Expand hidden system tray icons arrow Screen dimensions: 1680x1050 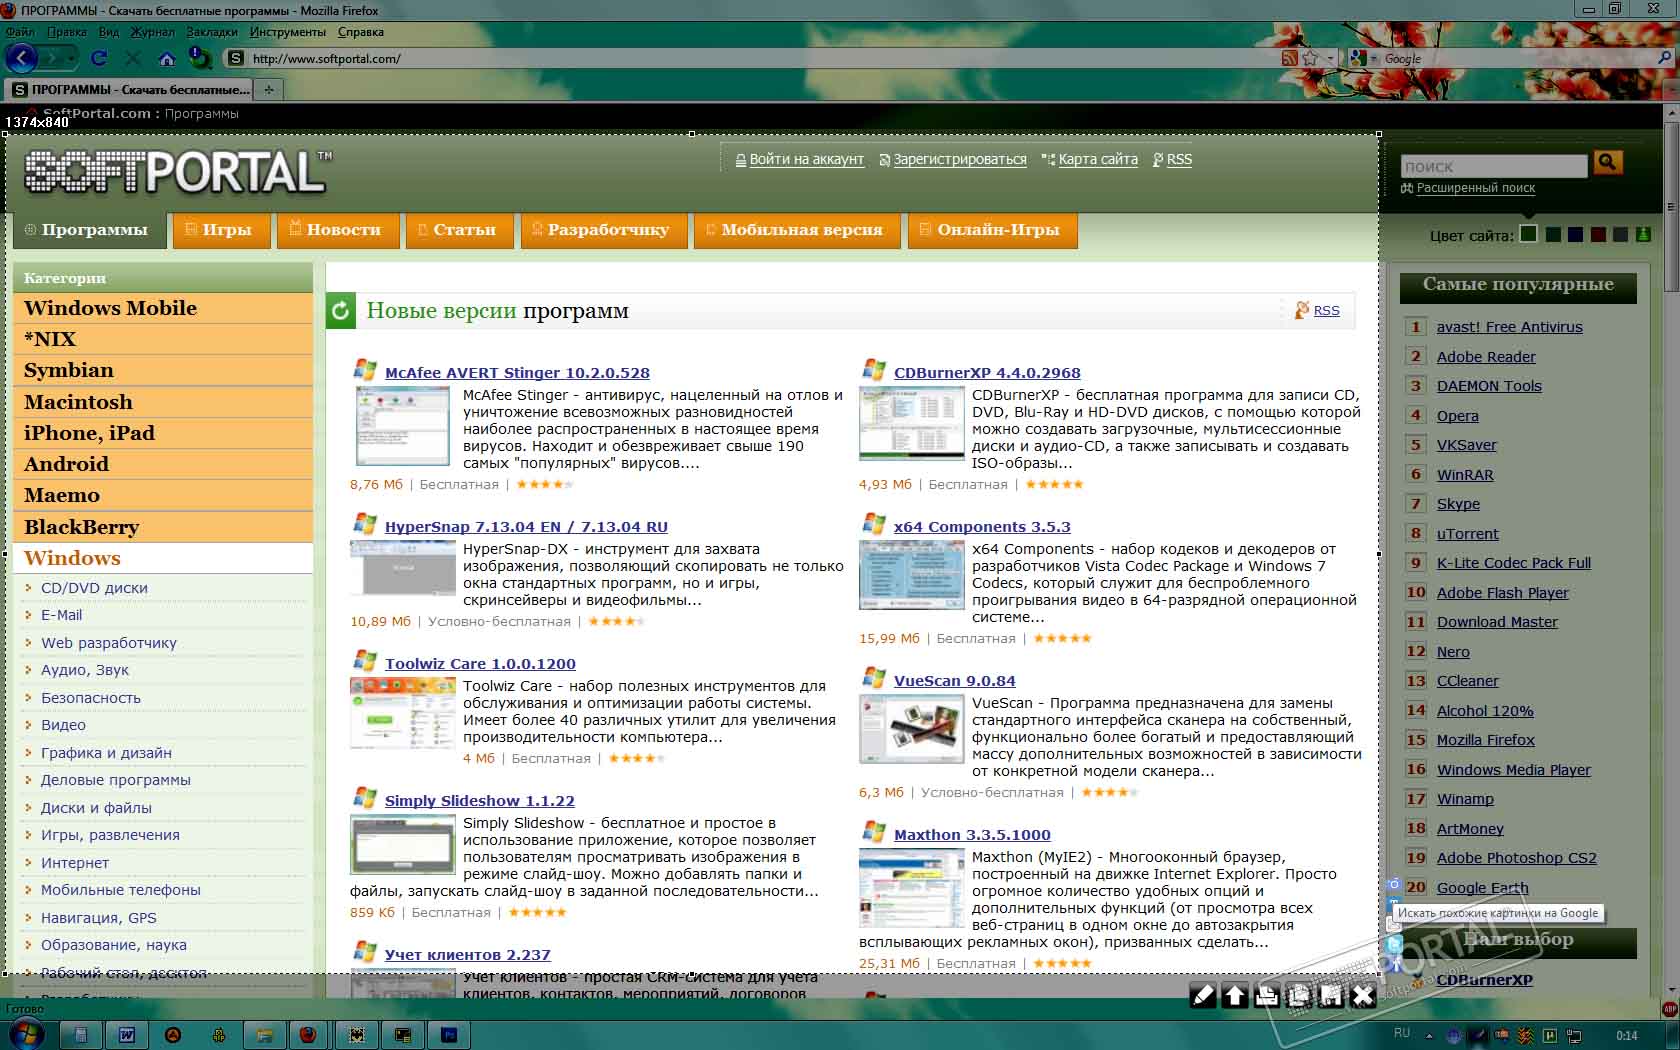1429,1036
